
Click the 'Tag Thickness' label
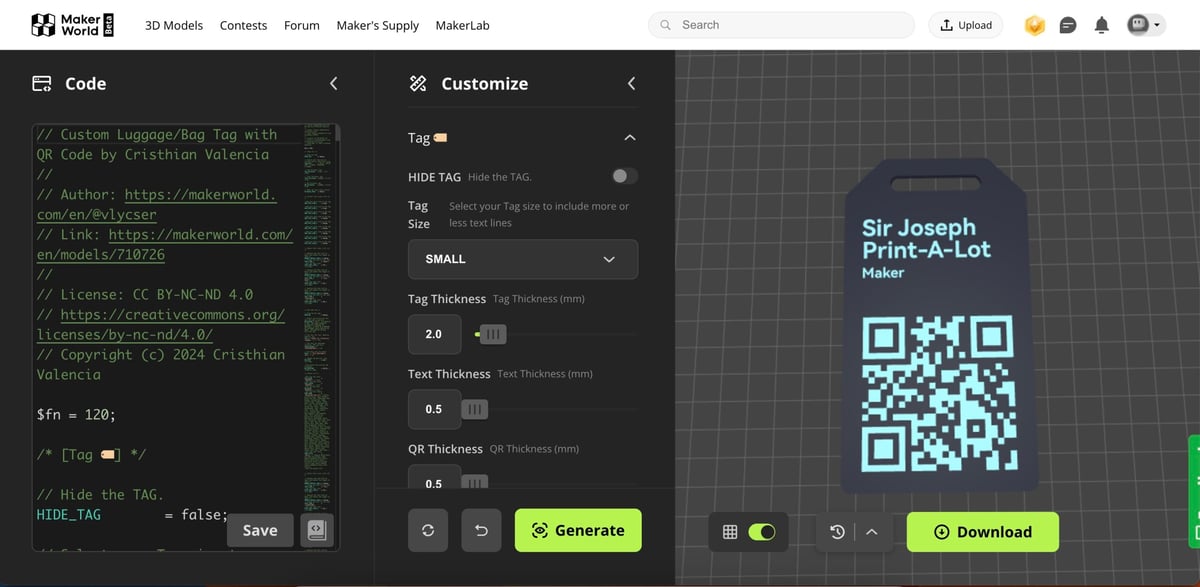(447, 299)
